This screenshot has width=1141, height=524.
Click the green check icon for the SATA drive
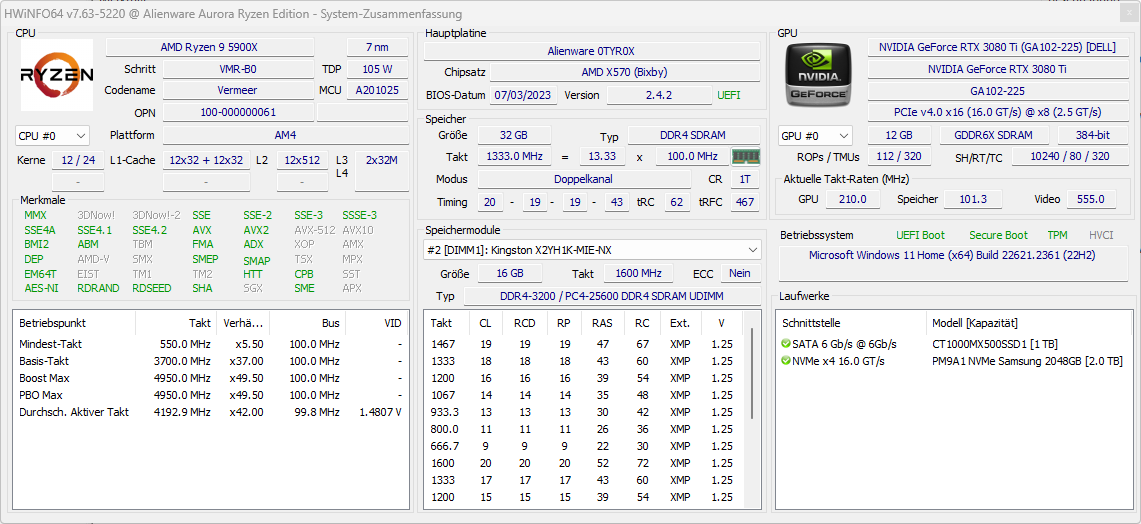pyautogui.click(x=785, y=344)
